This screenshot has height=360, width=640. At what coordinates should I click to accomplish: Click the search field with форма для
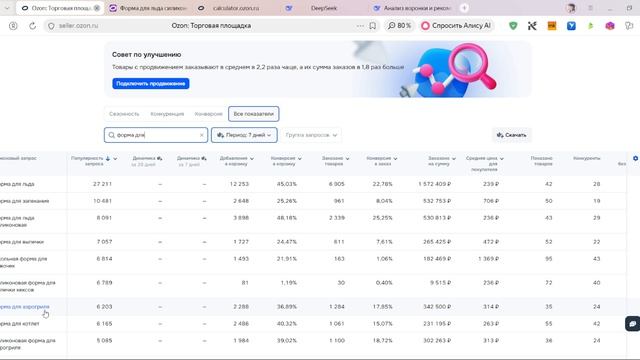(x=155, y=135)
